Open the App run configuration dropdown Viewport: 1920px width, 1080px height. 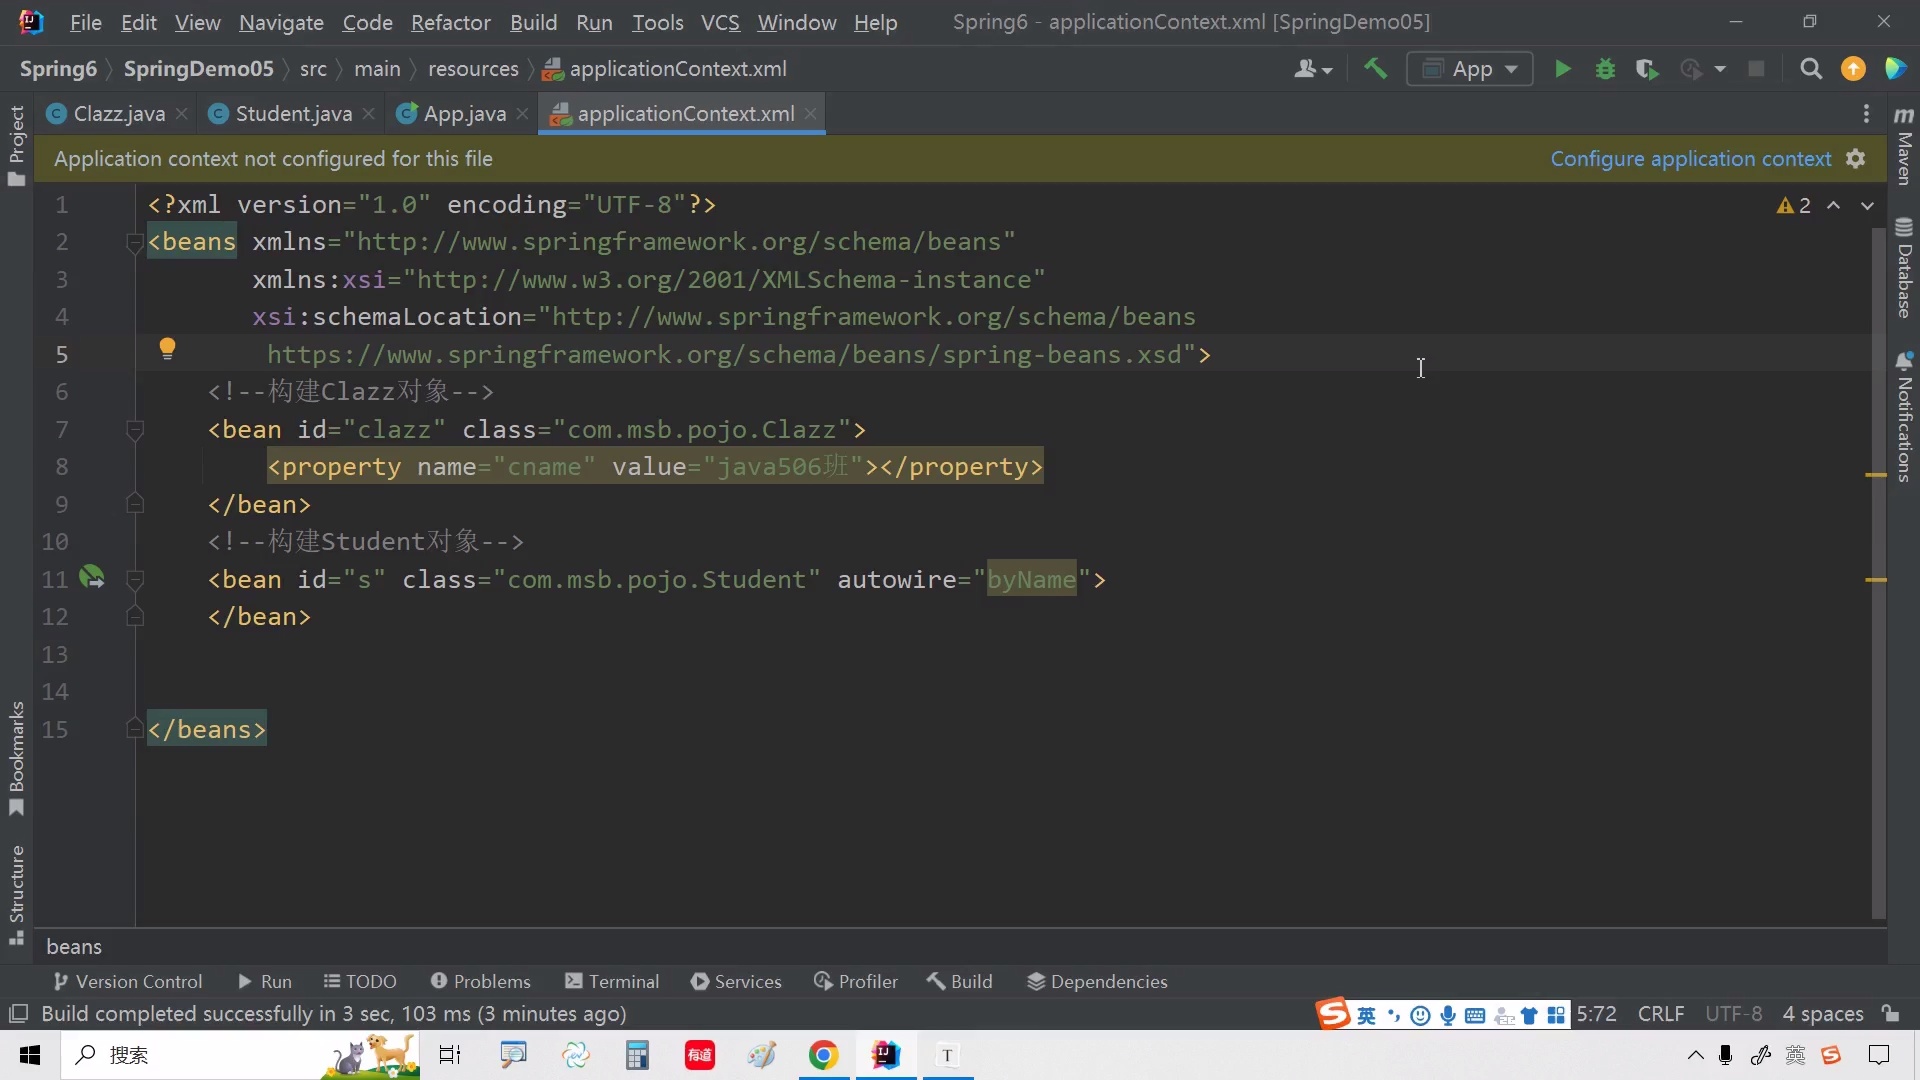[1470, 69]
